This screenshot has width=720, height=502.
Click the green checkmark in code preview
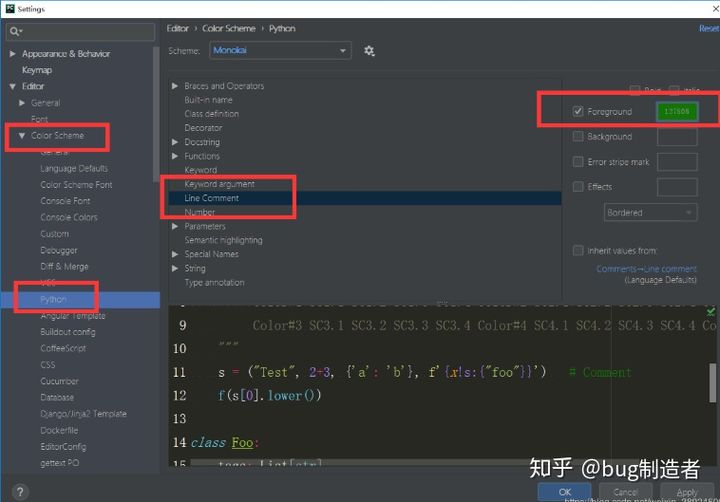coord(711,312)
